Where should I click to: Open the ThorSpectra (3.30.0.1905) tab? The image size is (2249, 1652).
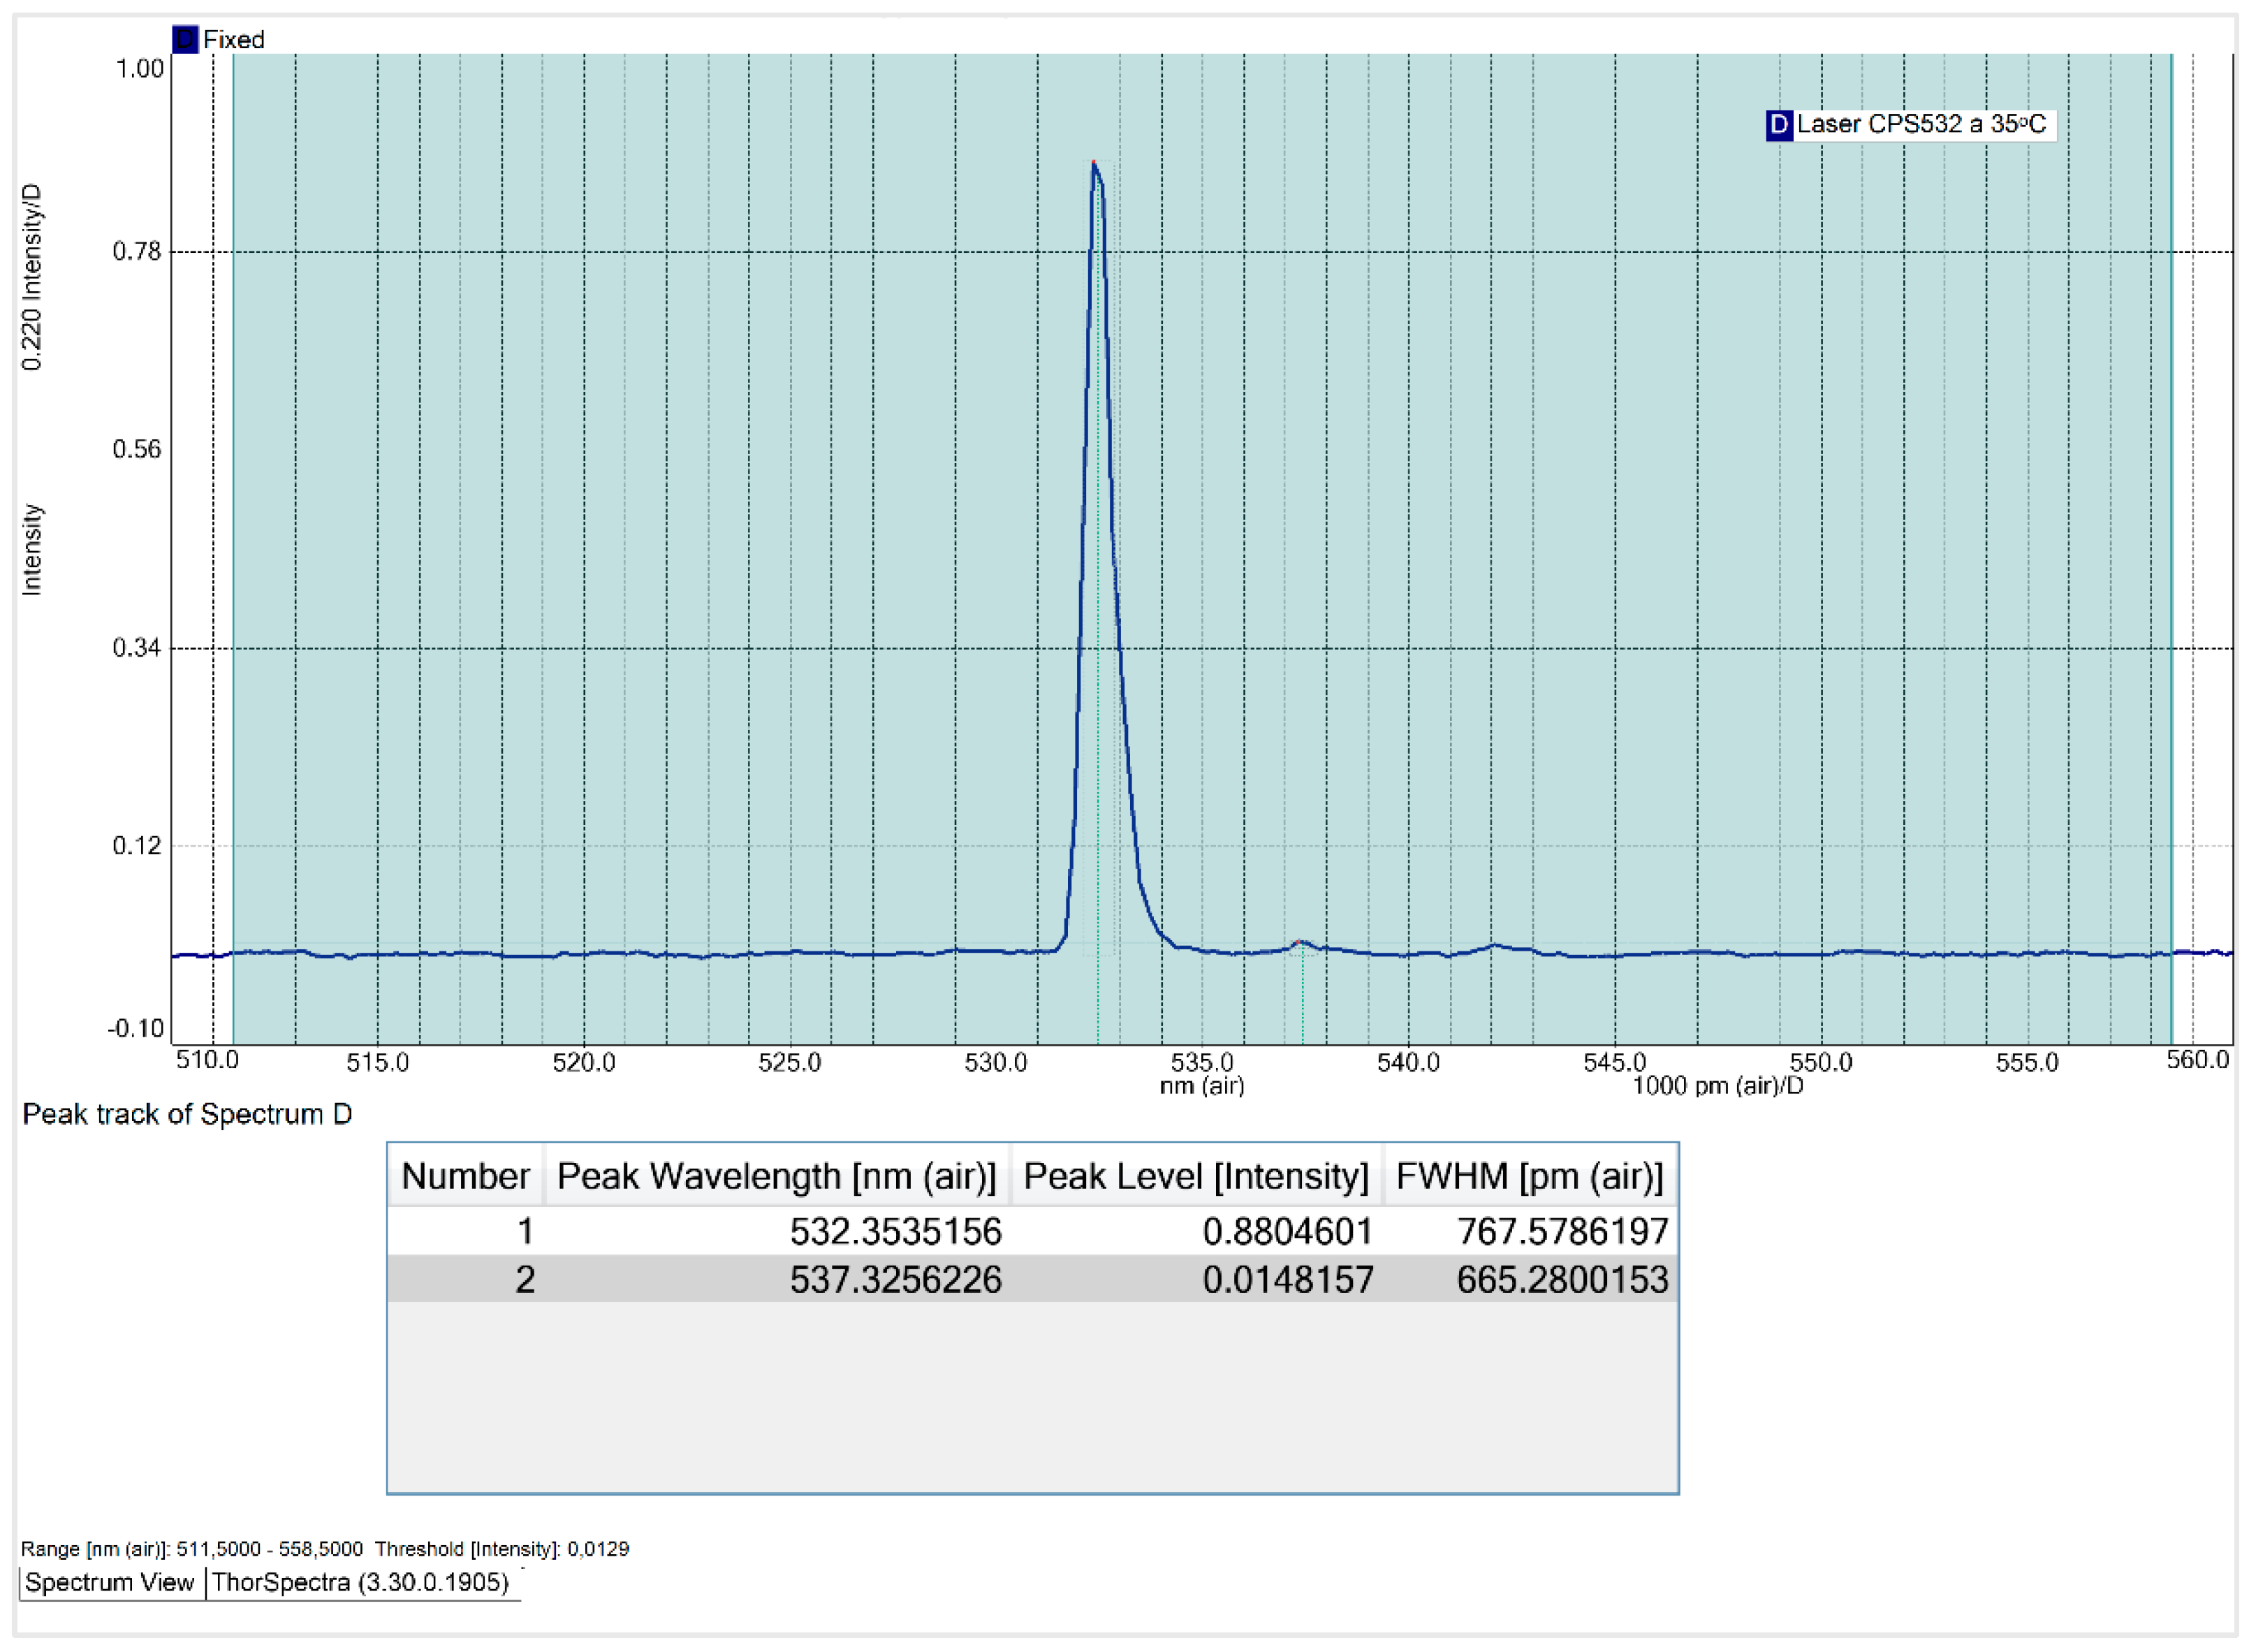click(x=360, y=1582)
